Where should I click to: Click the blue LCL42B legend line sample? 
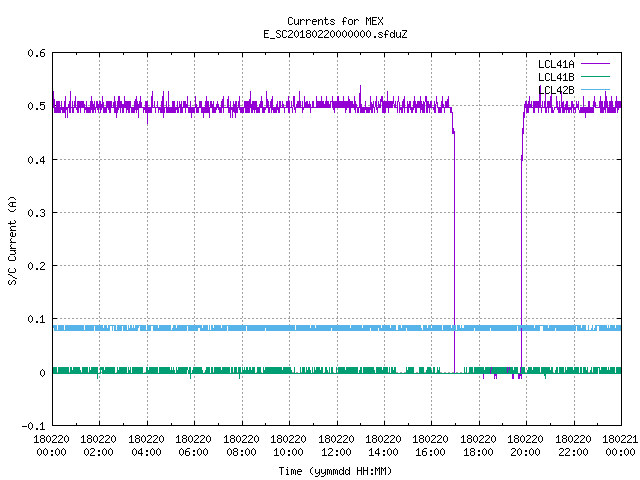(595, 89)
